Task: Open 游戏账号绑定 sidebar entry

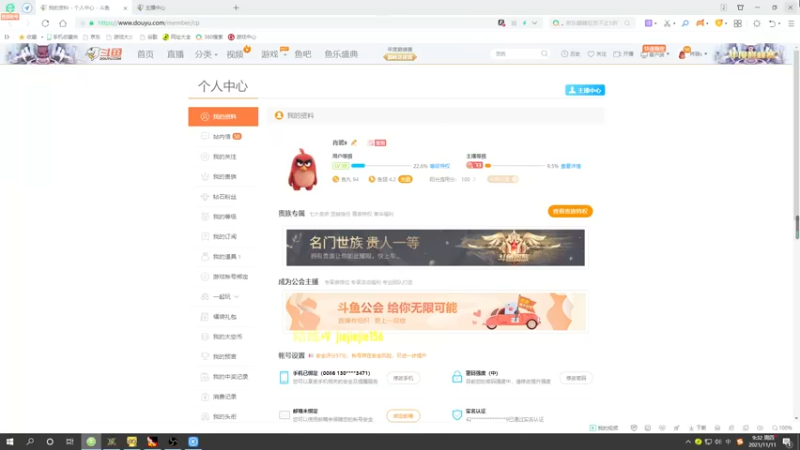Action: coord(223,277)
